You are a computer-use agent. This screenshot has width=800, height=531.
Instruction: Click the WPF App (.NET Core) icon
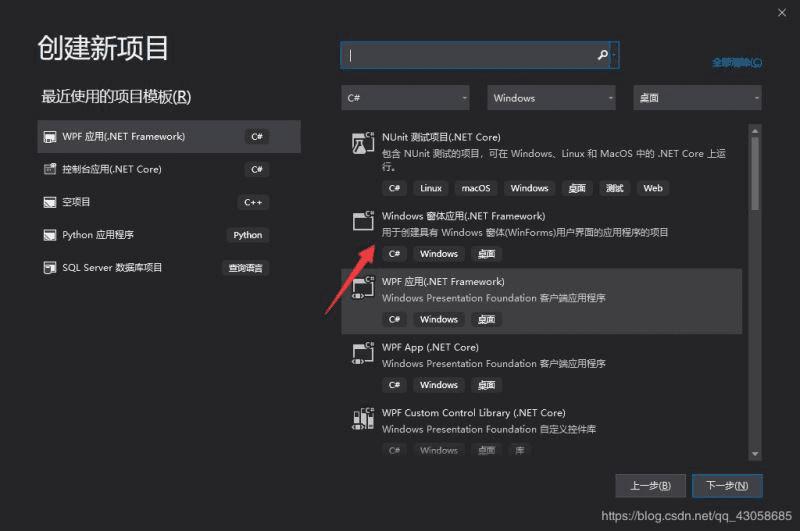tap(363, 353)
